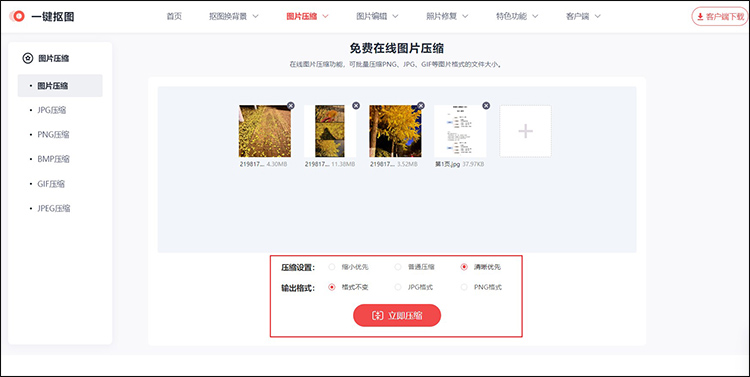Select PNG格式 output format
The width and height of the screenshot is (750, 377).
coord(464,288)
